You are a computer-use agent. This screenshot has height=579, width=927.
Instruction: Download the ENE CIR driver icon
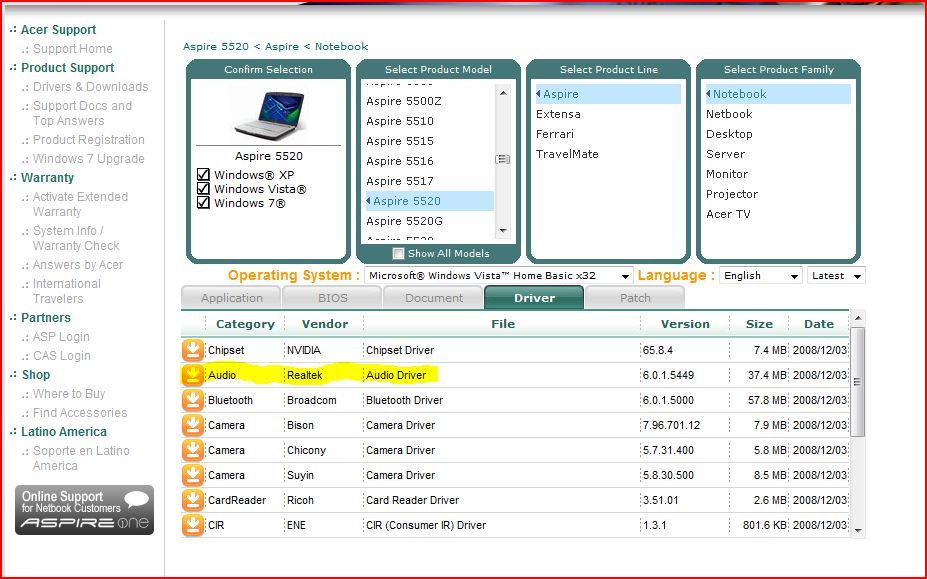(x=192, y=525)
